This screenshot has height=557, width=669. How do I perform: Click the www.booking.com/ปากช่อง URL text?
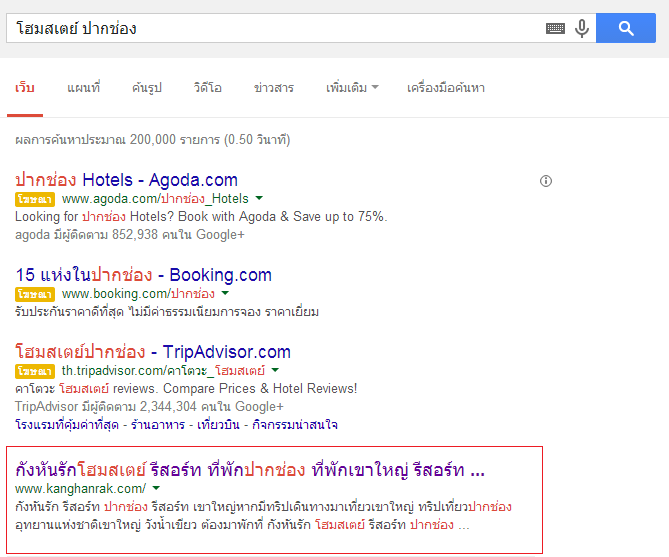(x=138, y=294)
